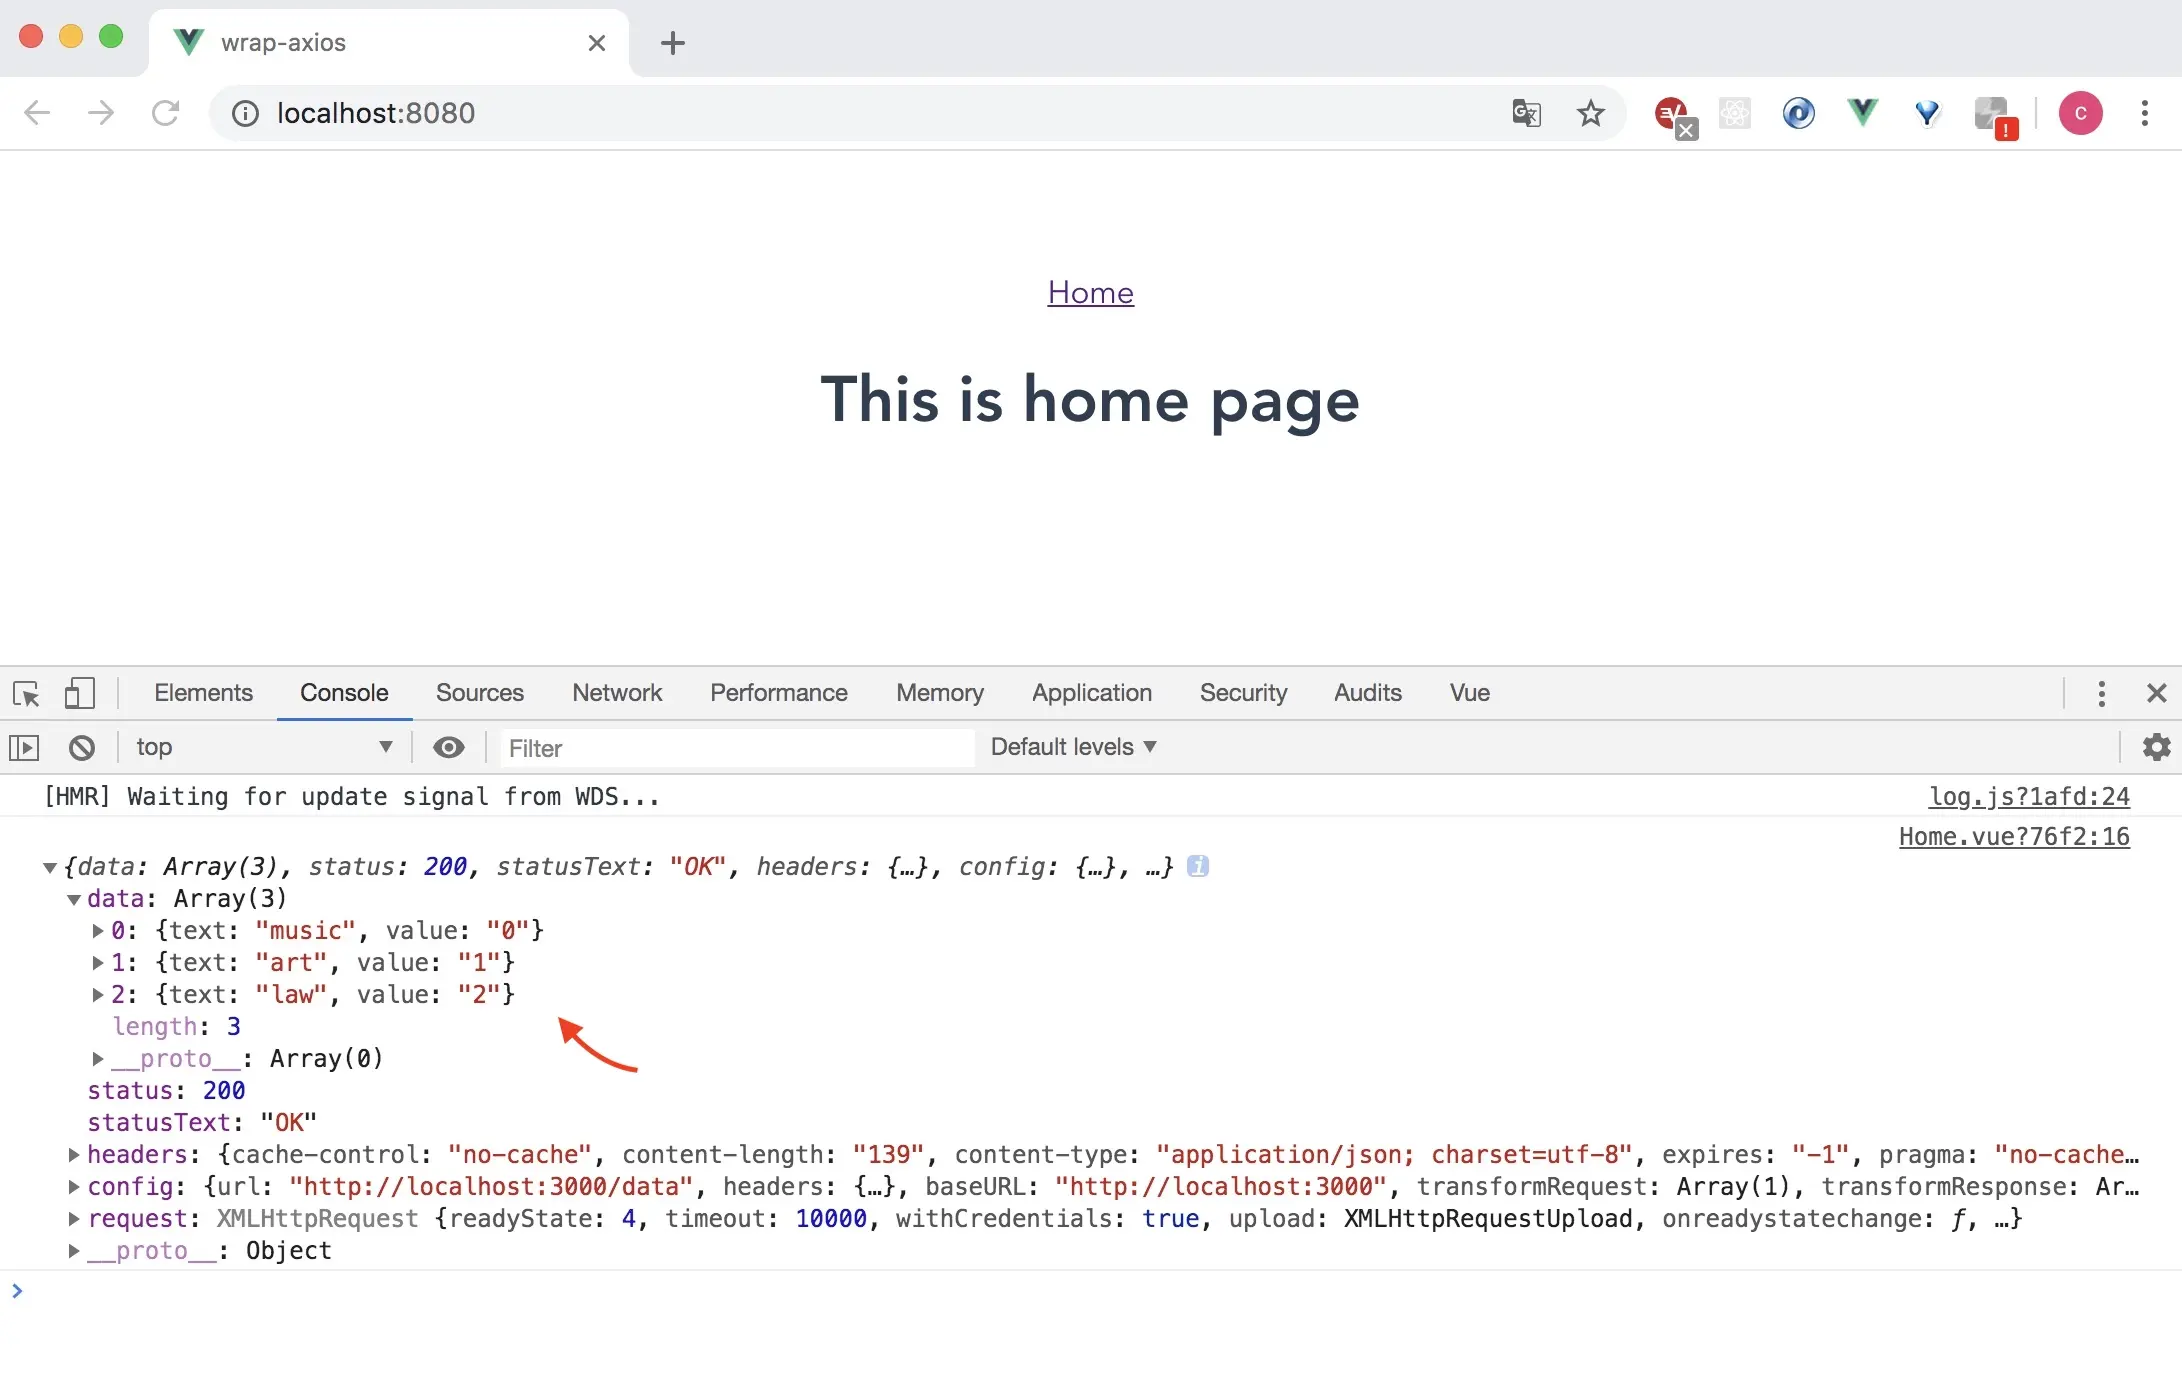
Task: Click the inspect element picker icon
Action: 26,693
